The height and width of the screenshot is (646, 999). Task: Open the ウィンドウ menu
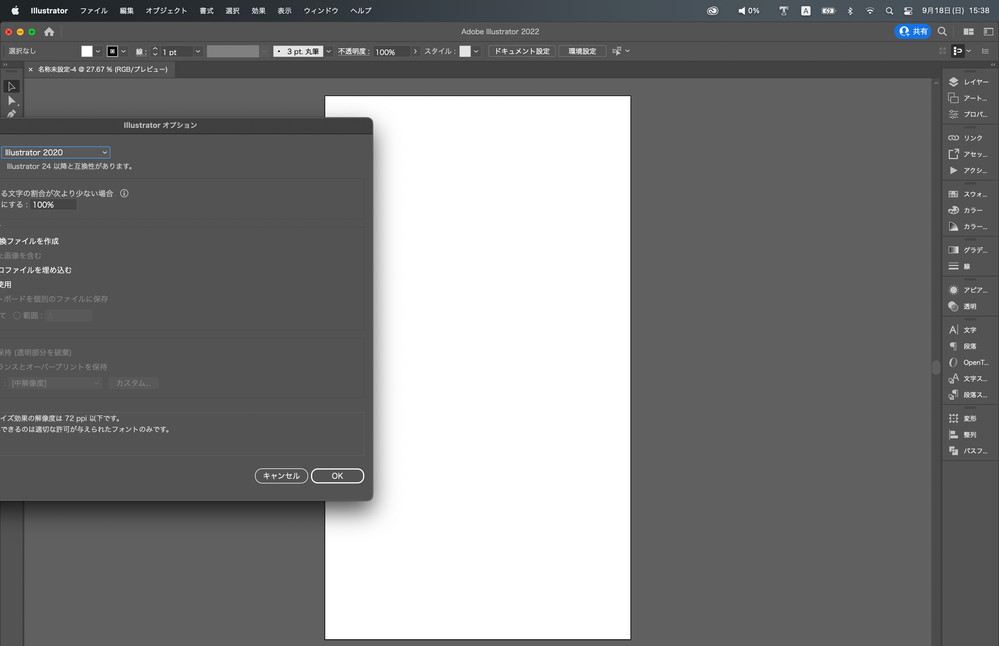[x=320, y=11]
